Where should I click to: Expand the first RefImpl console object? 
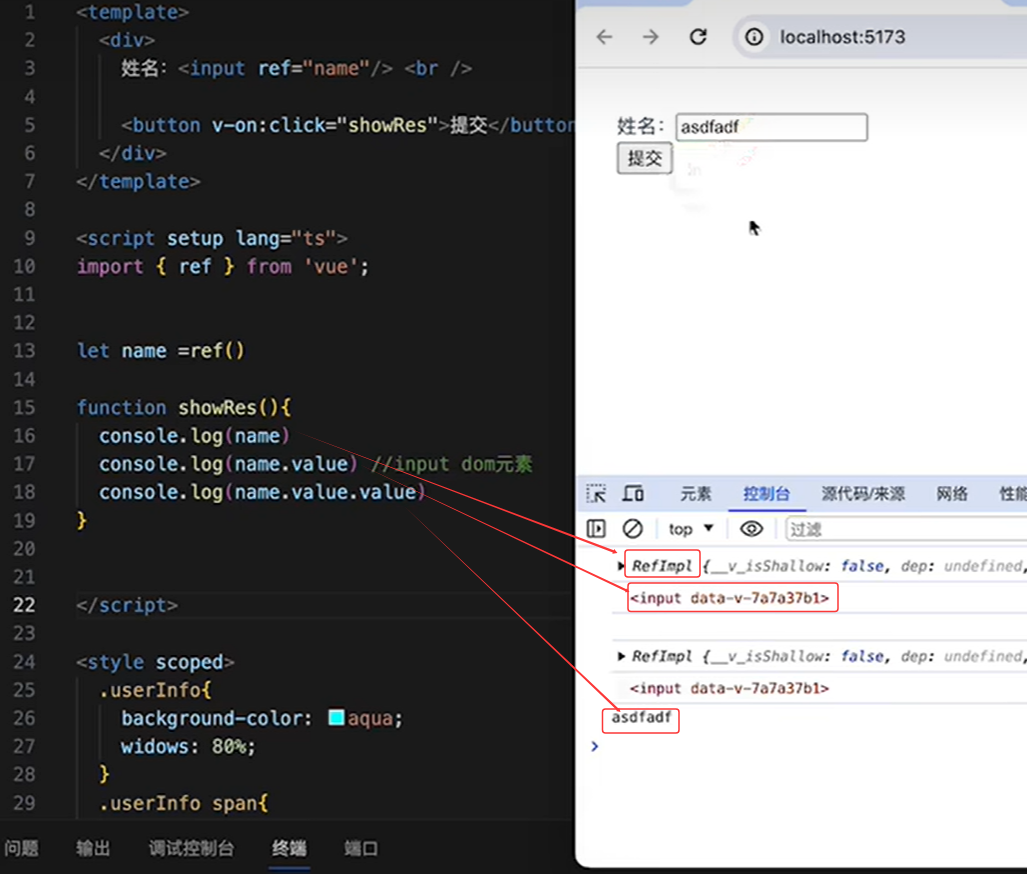point(621,566)
